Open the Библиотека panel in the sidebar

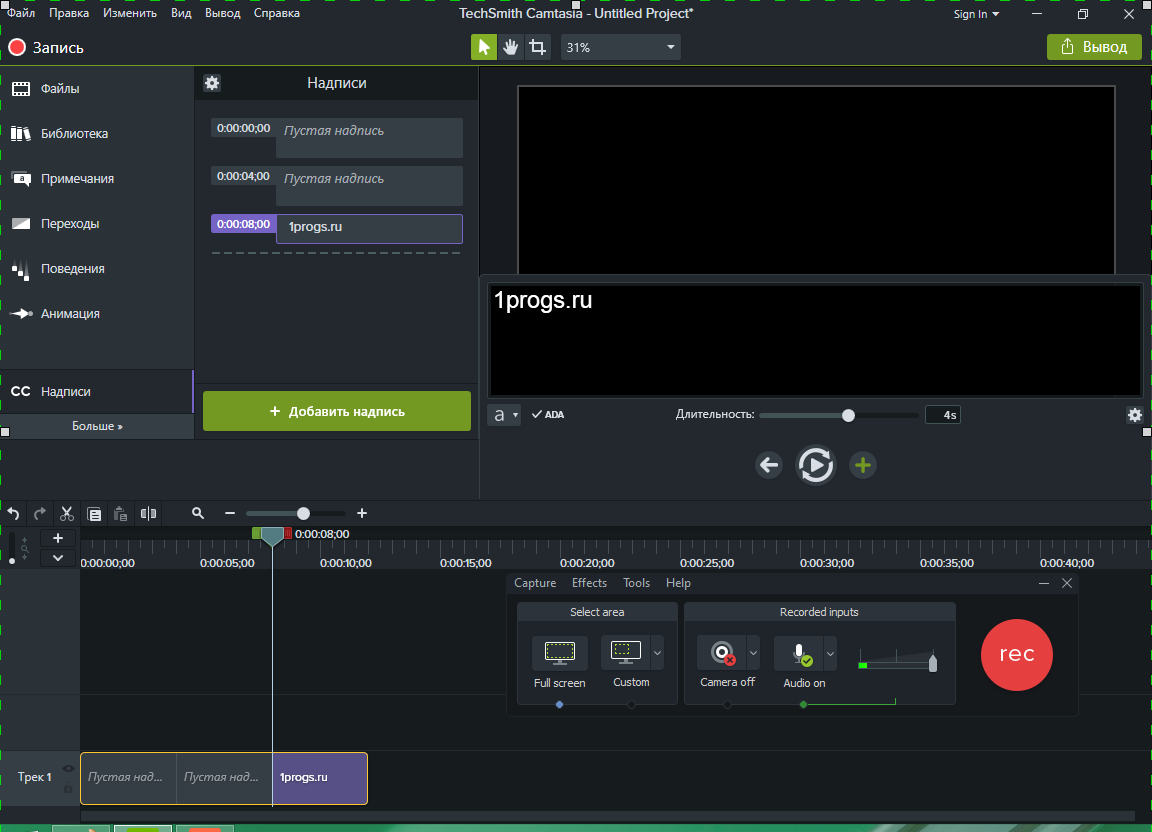point(60,133)
